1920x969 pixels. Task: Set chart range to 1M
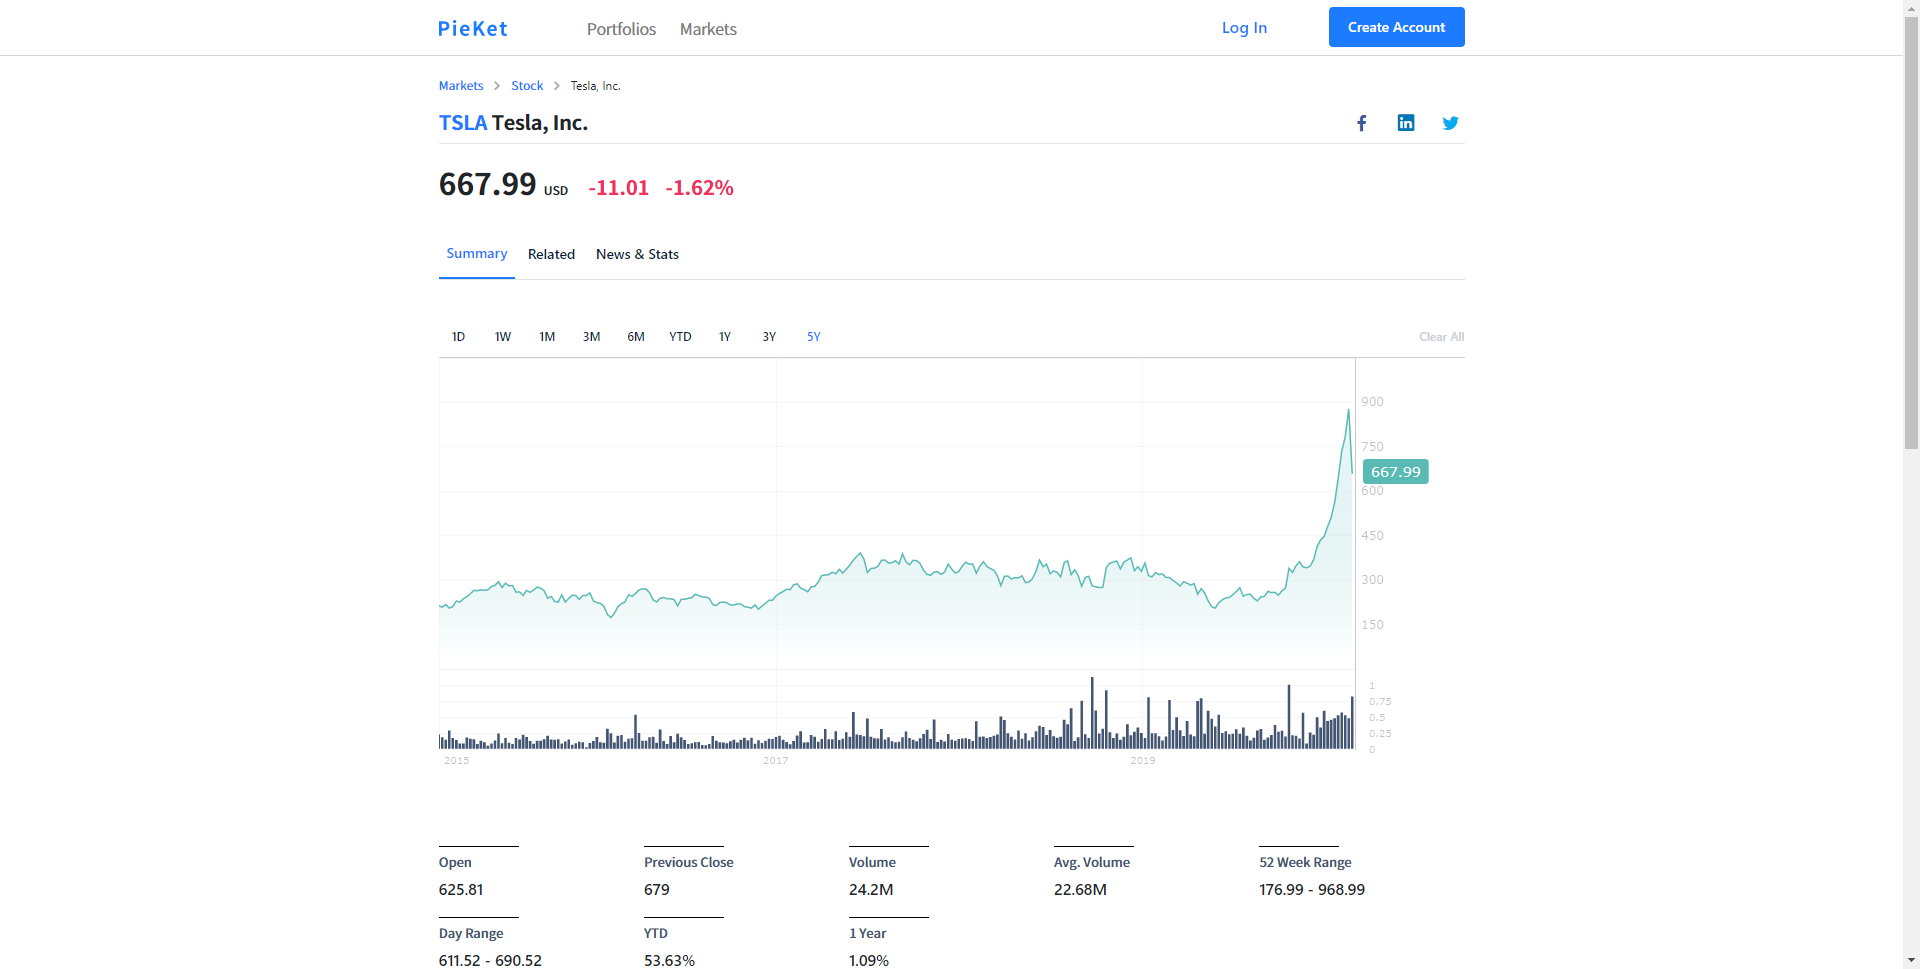547,337
